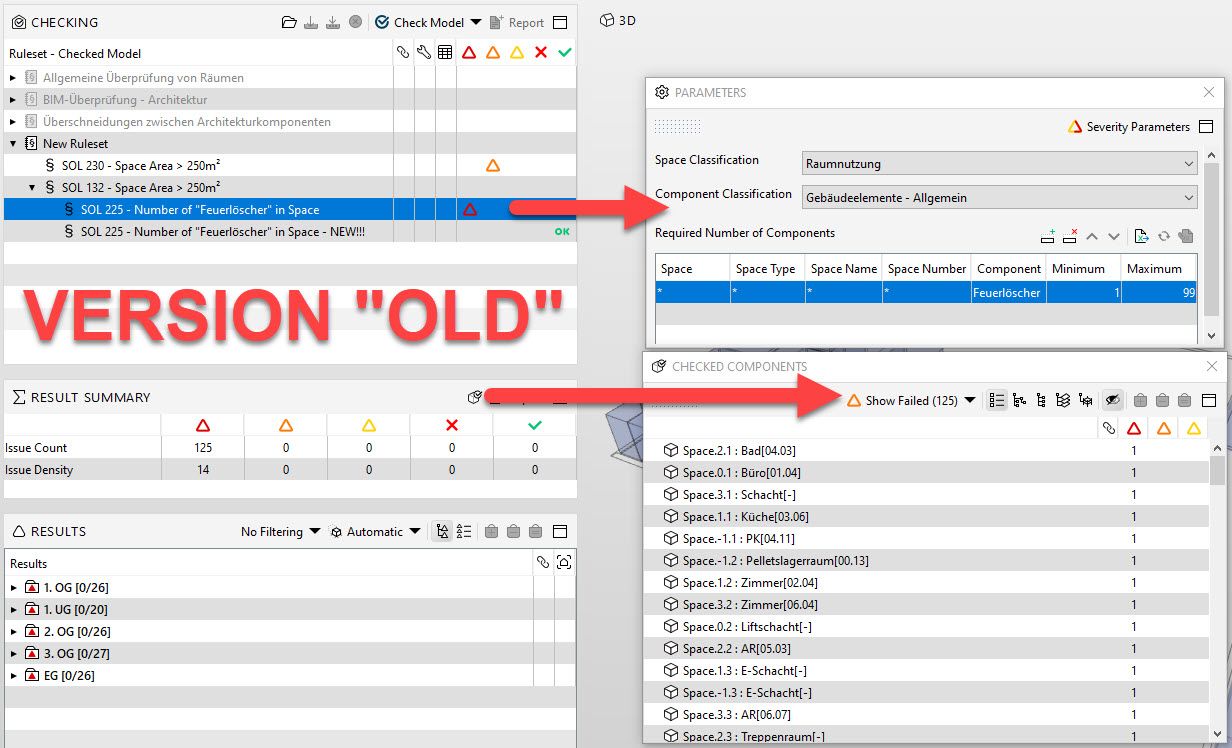Maximize the Checking panel view
The height and width of the screenshot is (748, 1232).
click(x=560, y=22)
